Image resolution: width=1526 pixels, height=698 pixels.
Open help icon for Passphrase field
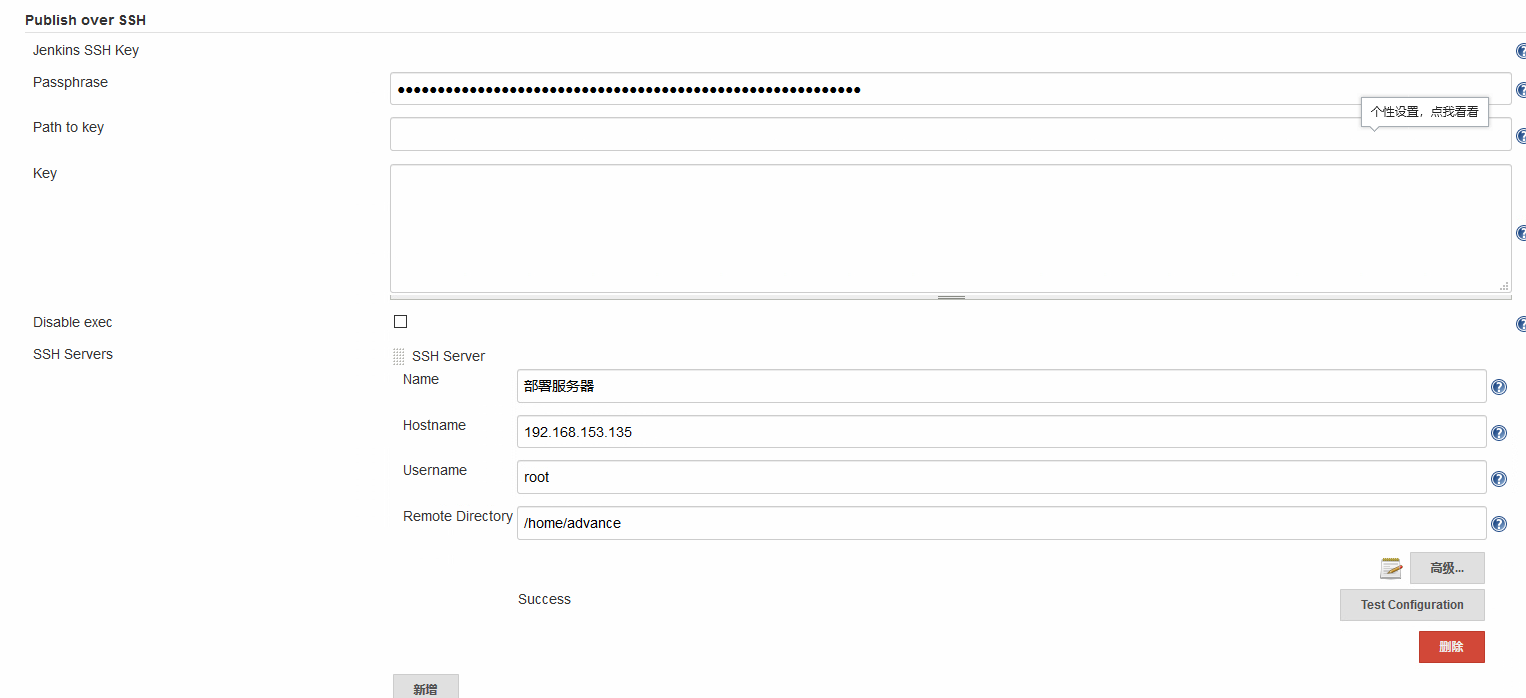coord(1521,89)
